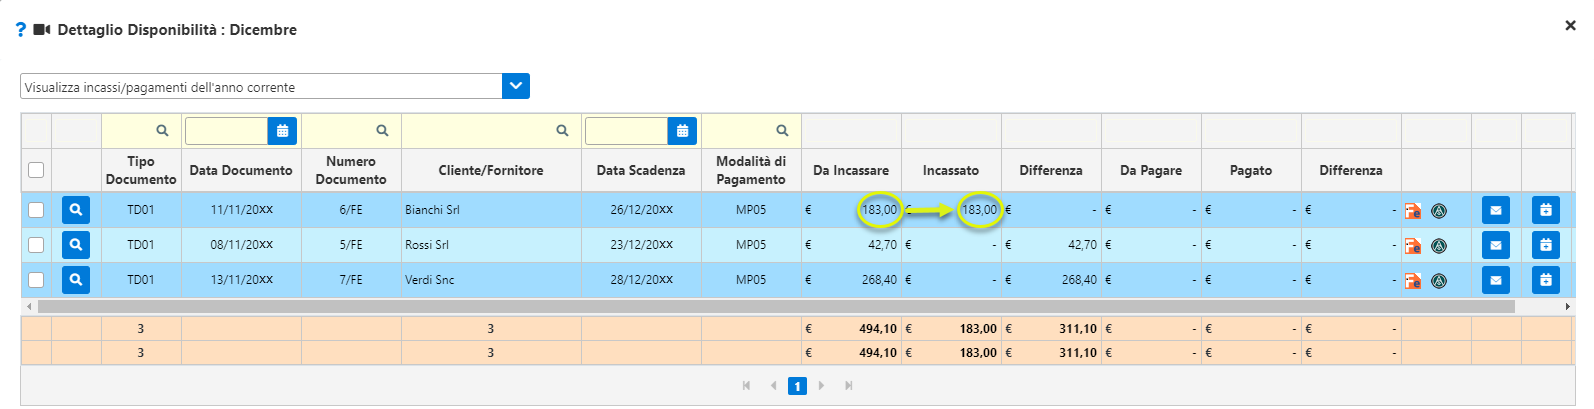Viewport: 1594px width, 409px height.
Task: Open the Visualizza incassi/pagamenti dropdown arrow
Action: tap(516, 86)
